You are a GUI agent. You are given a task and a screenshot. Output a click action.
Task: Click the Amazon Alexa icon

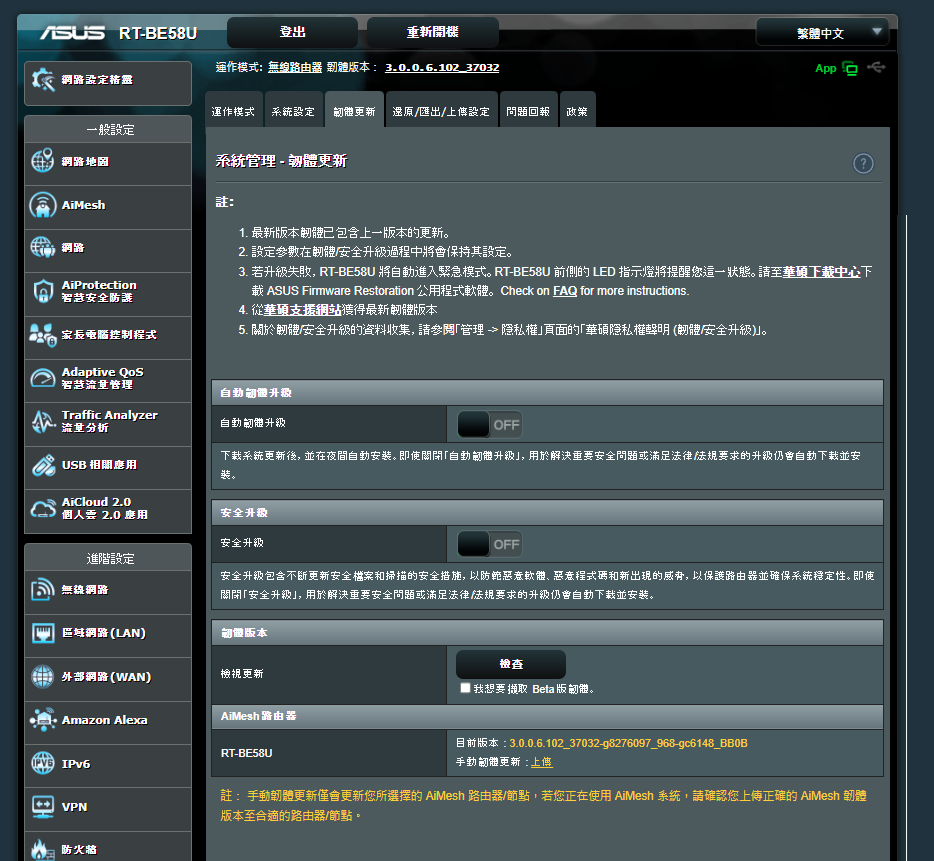tap(42, 720)
